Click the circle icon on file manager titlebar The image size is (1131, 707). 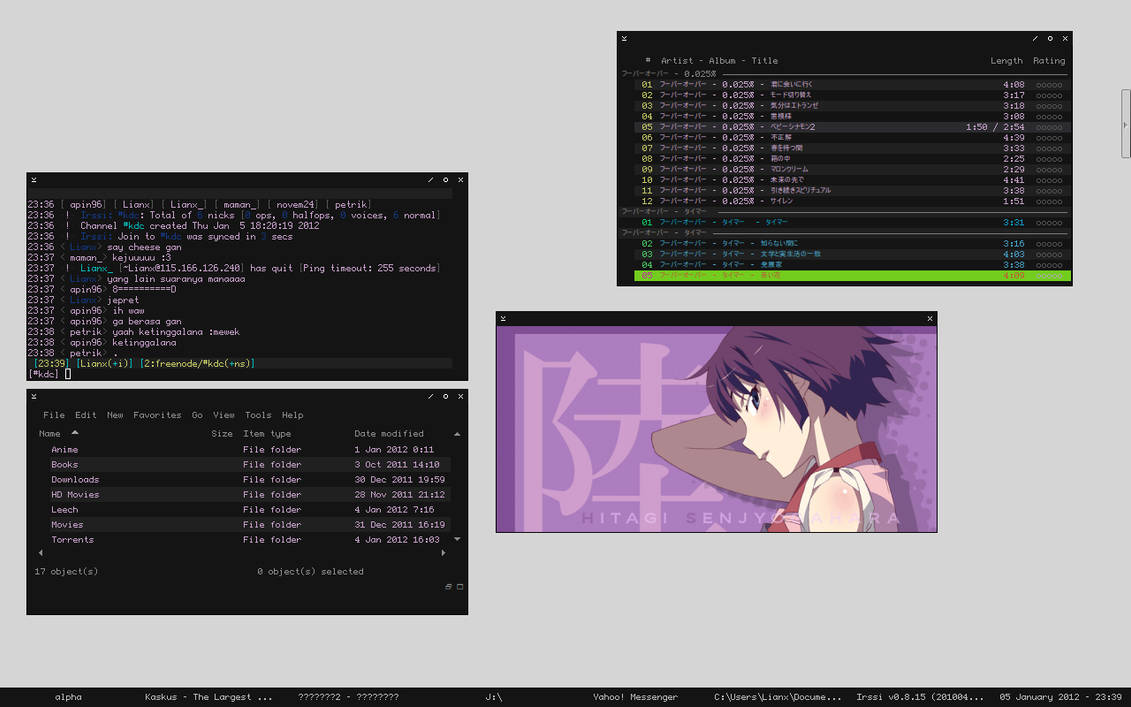point(446,396)
